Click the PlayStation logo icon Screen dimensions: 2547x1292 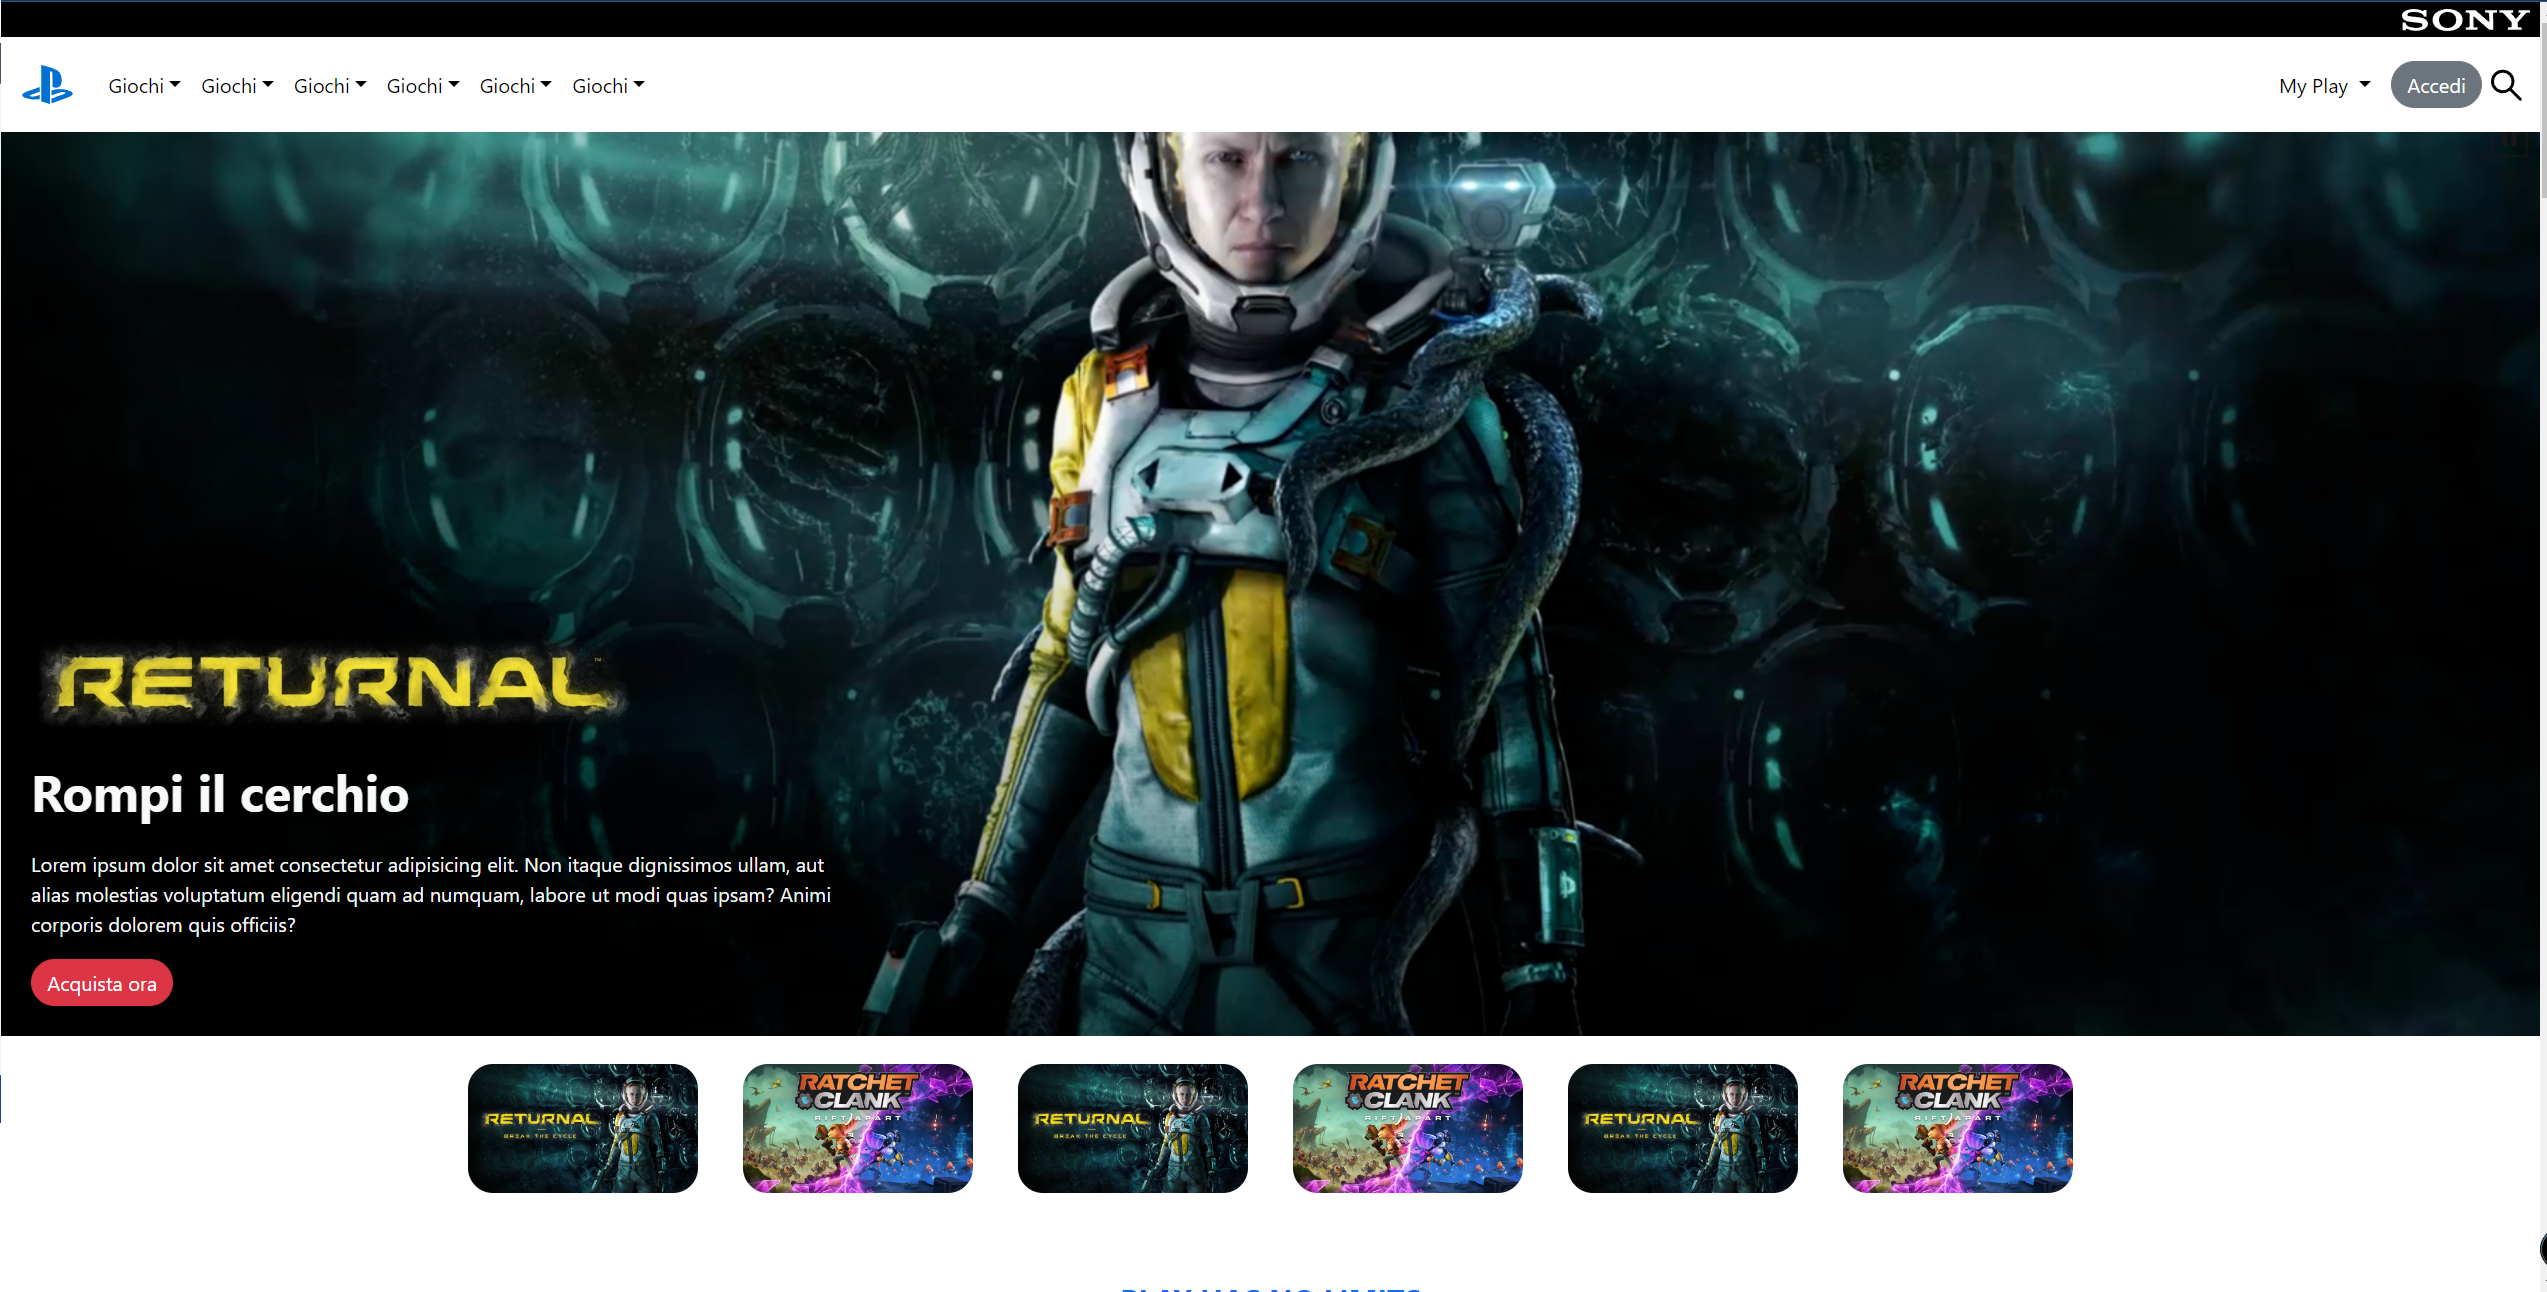coord(47,85)
